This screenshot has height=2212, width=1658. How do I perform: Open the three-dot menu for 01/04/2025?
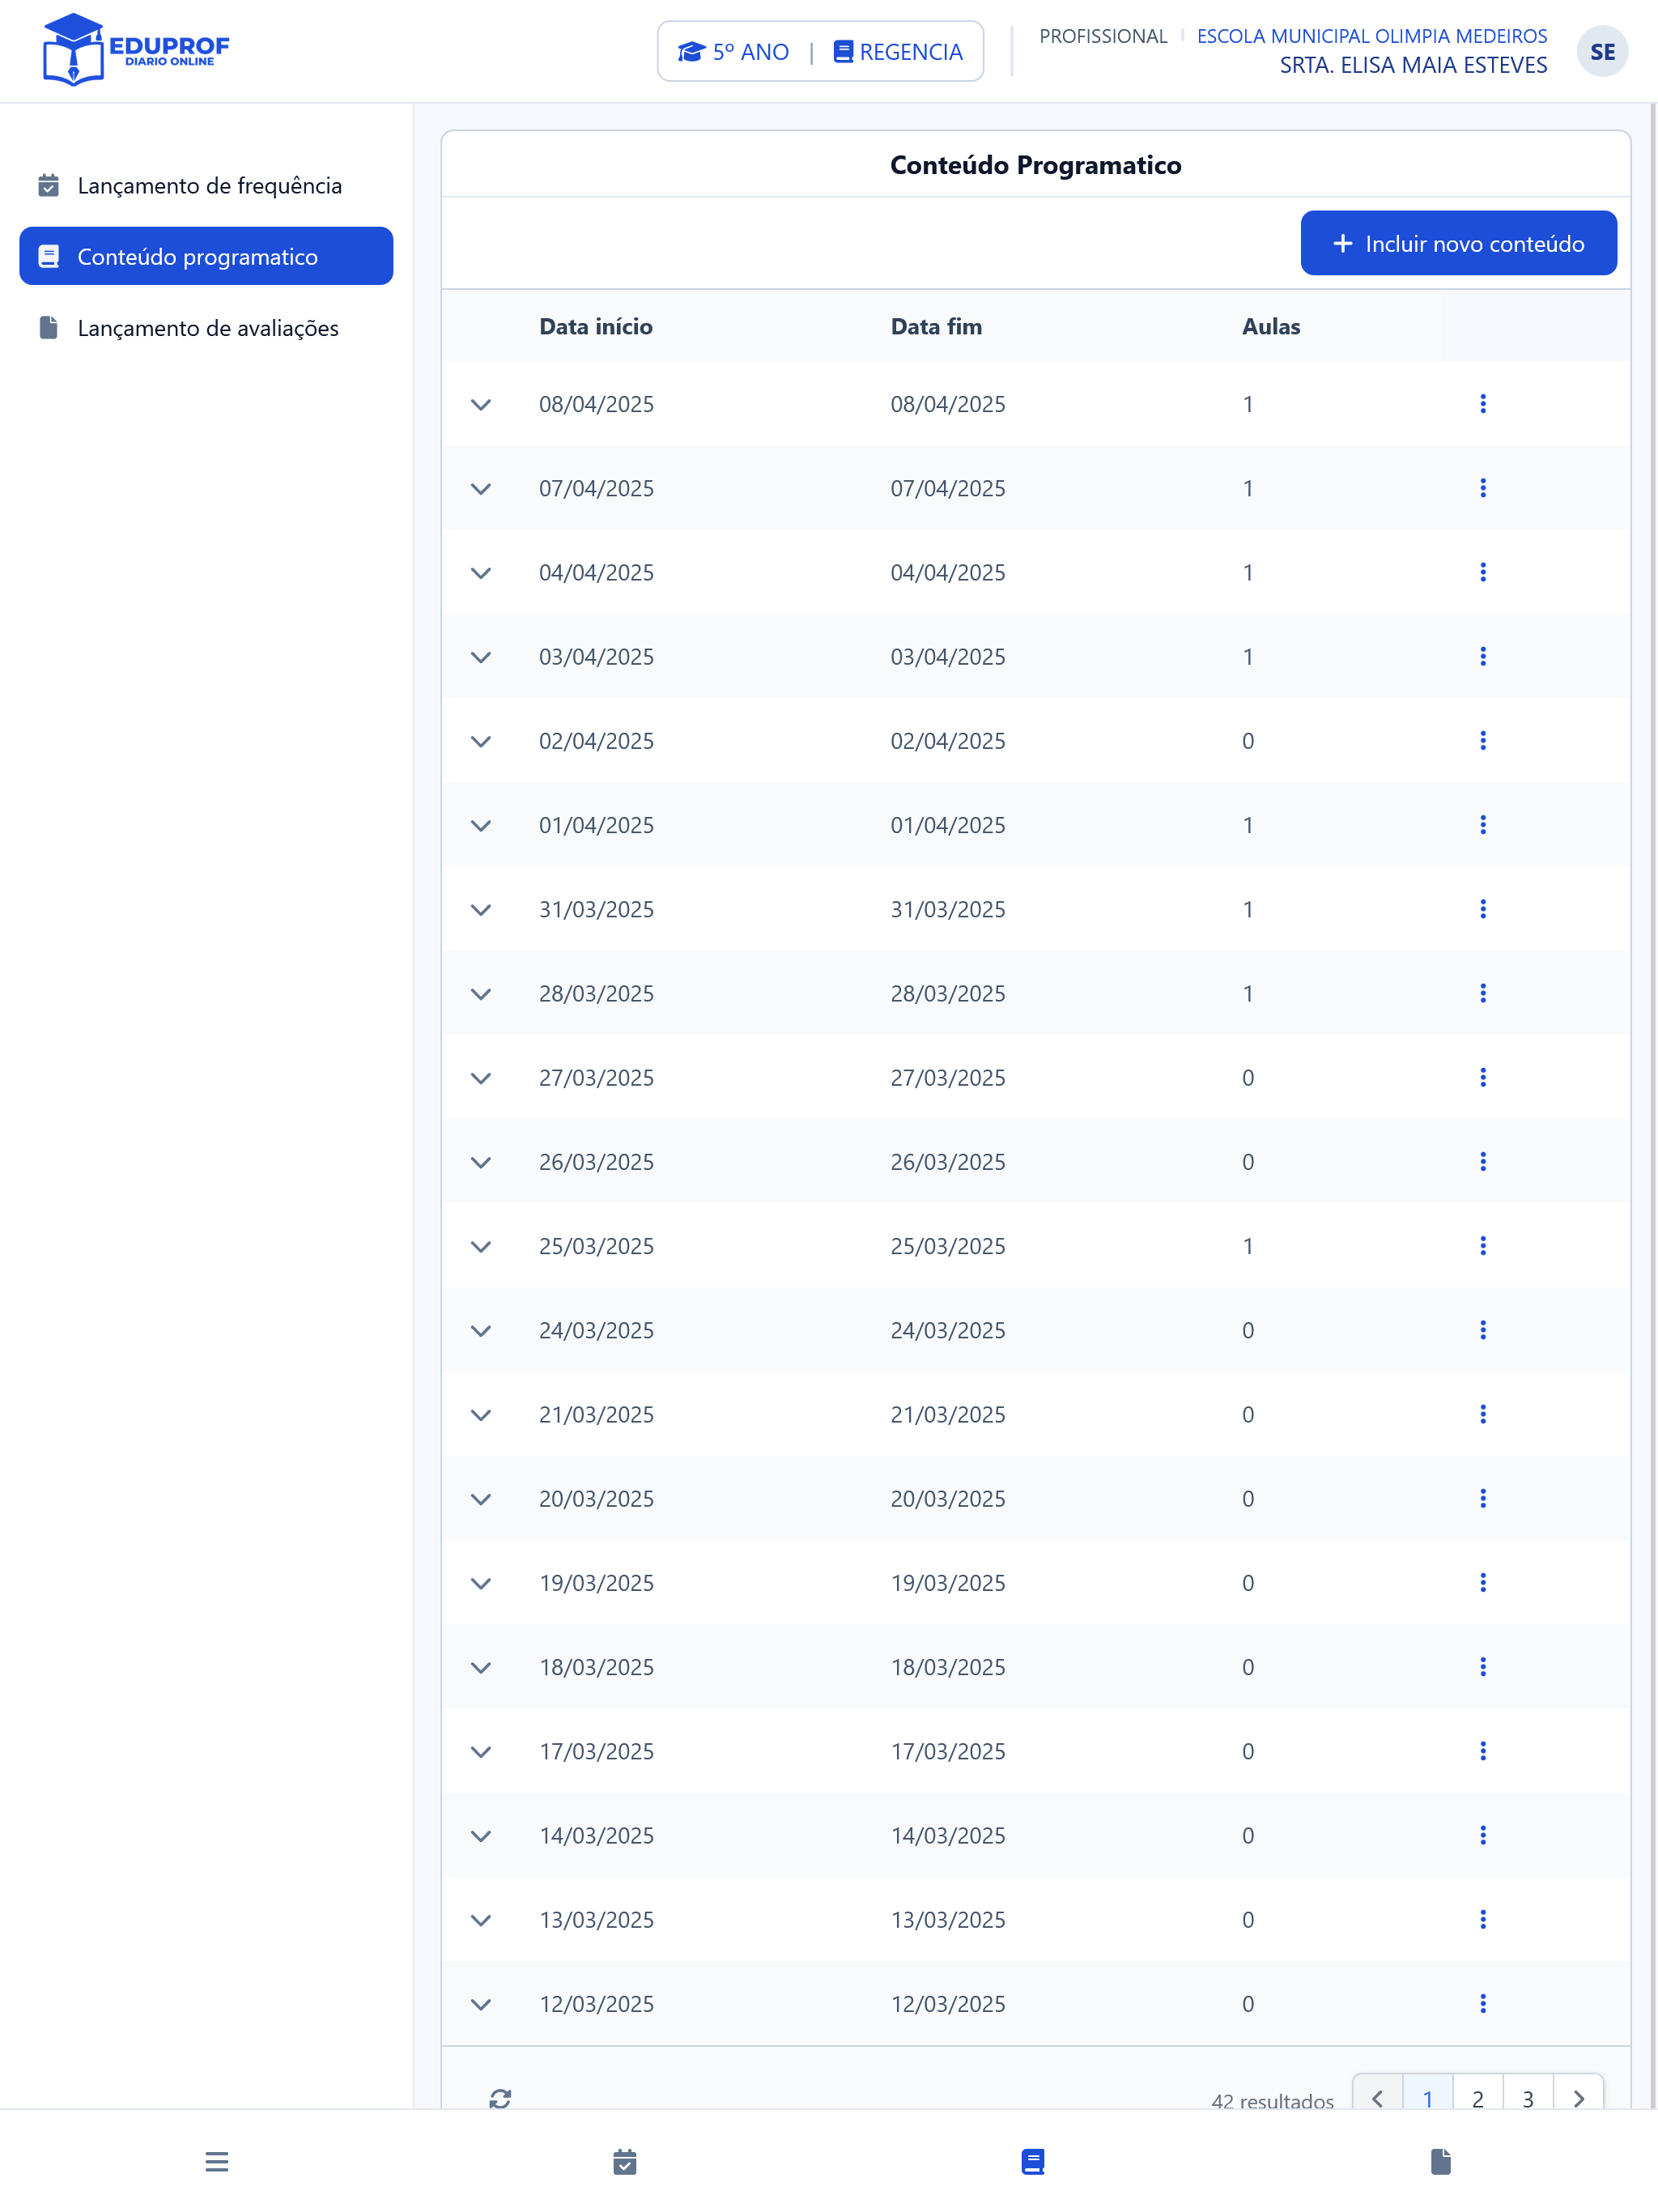click(x=1482, y=825)
